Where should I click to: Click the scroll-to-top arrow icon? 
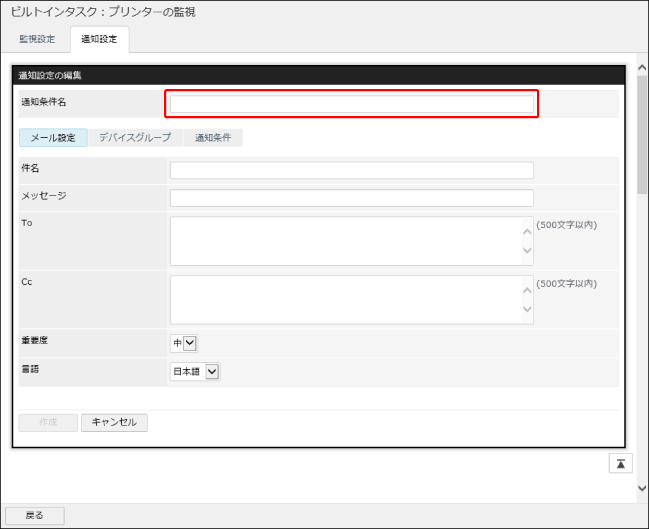620,462
